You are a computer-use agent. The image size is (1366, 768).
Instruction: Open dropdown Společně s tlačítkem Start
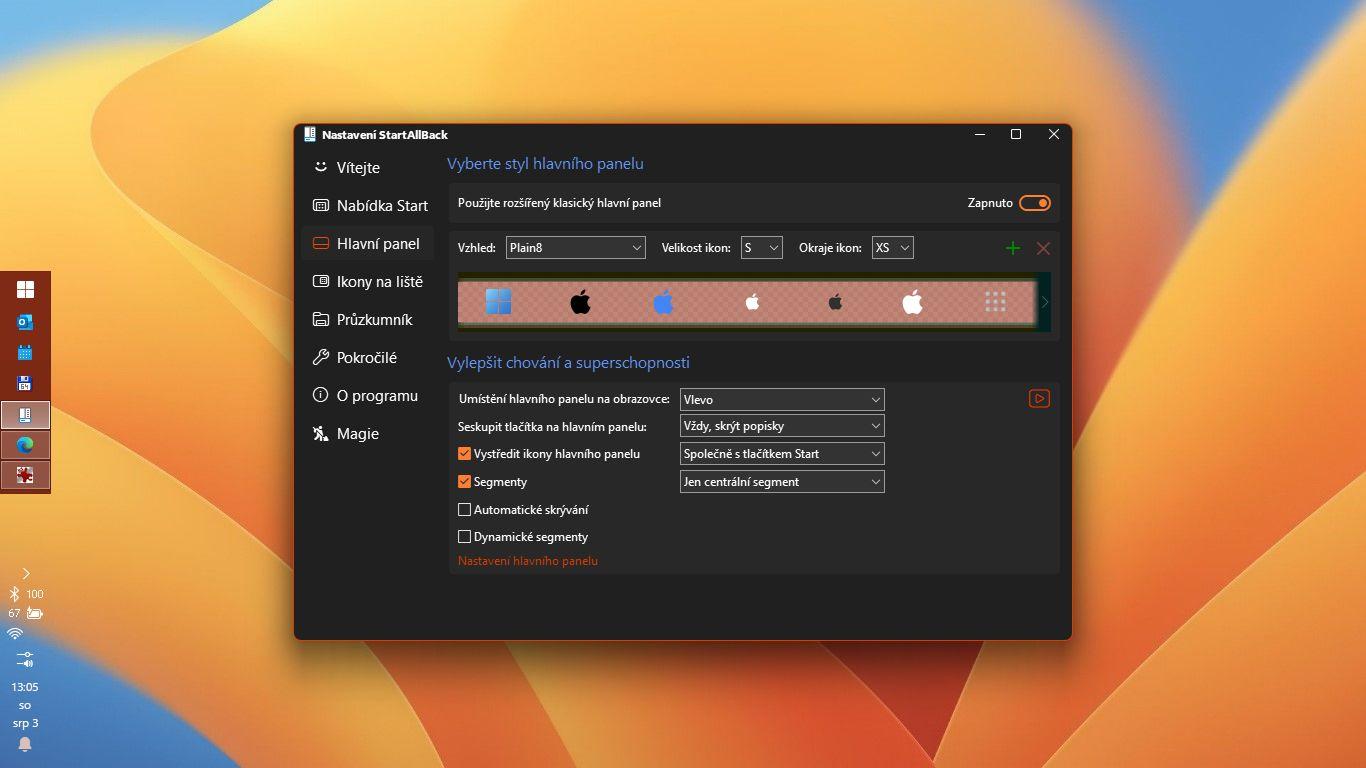coord(782,454)
